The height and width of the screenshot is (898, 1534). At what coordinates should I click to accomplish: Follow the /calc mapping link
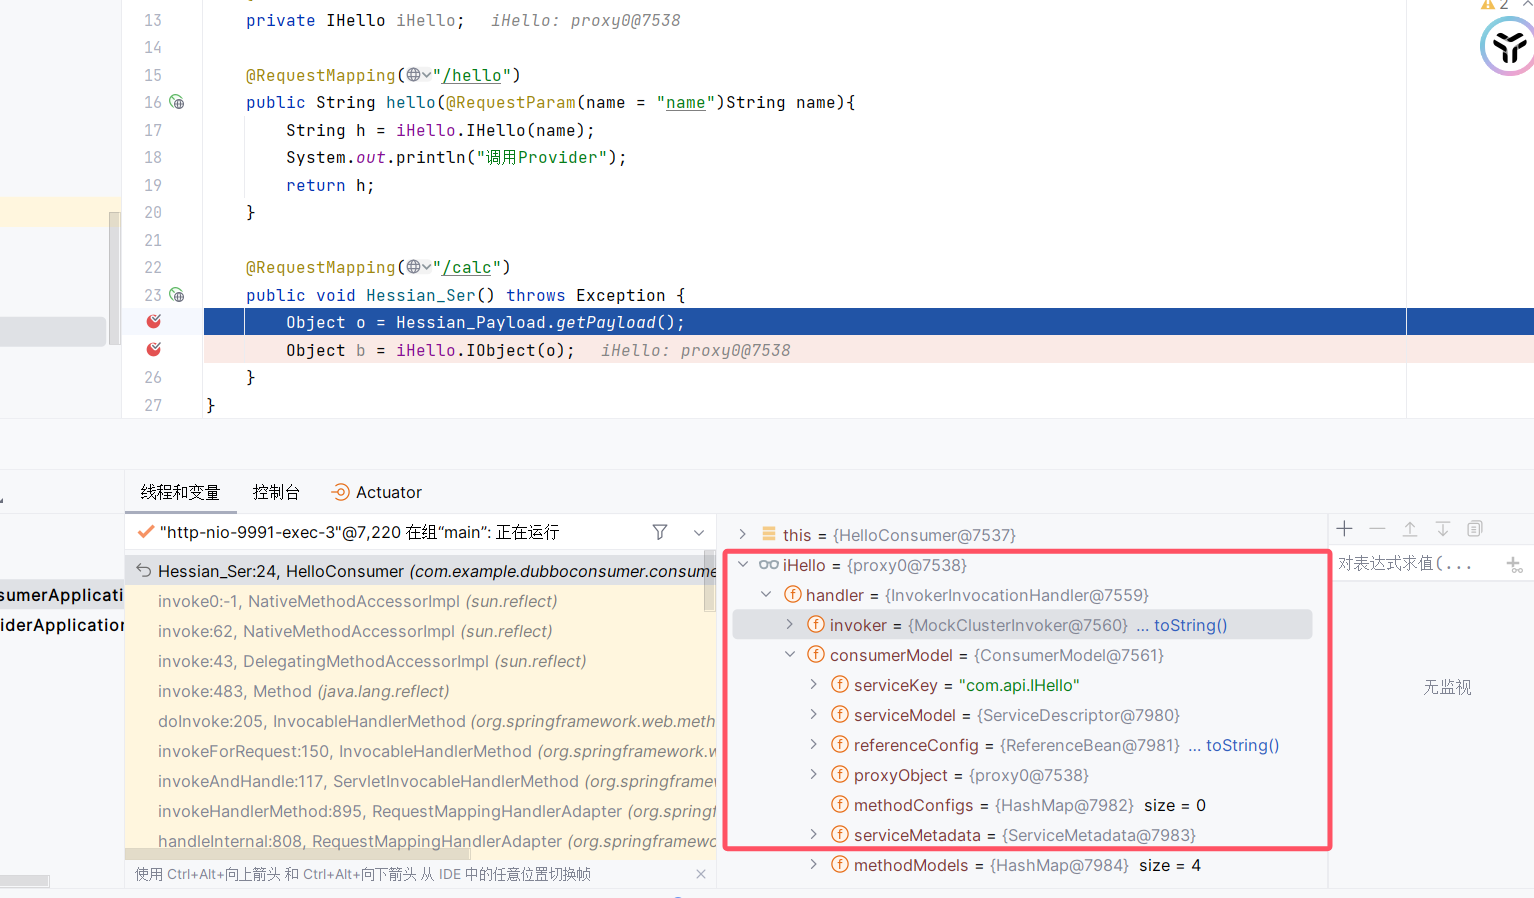[x=467, y=267]
